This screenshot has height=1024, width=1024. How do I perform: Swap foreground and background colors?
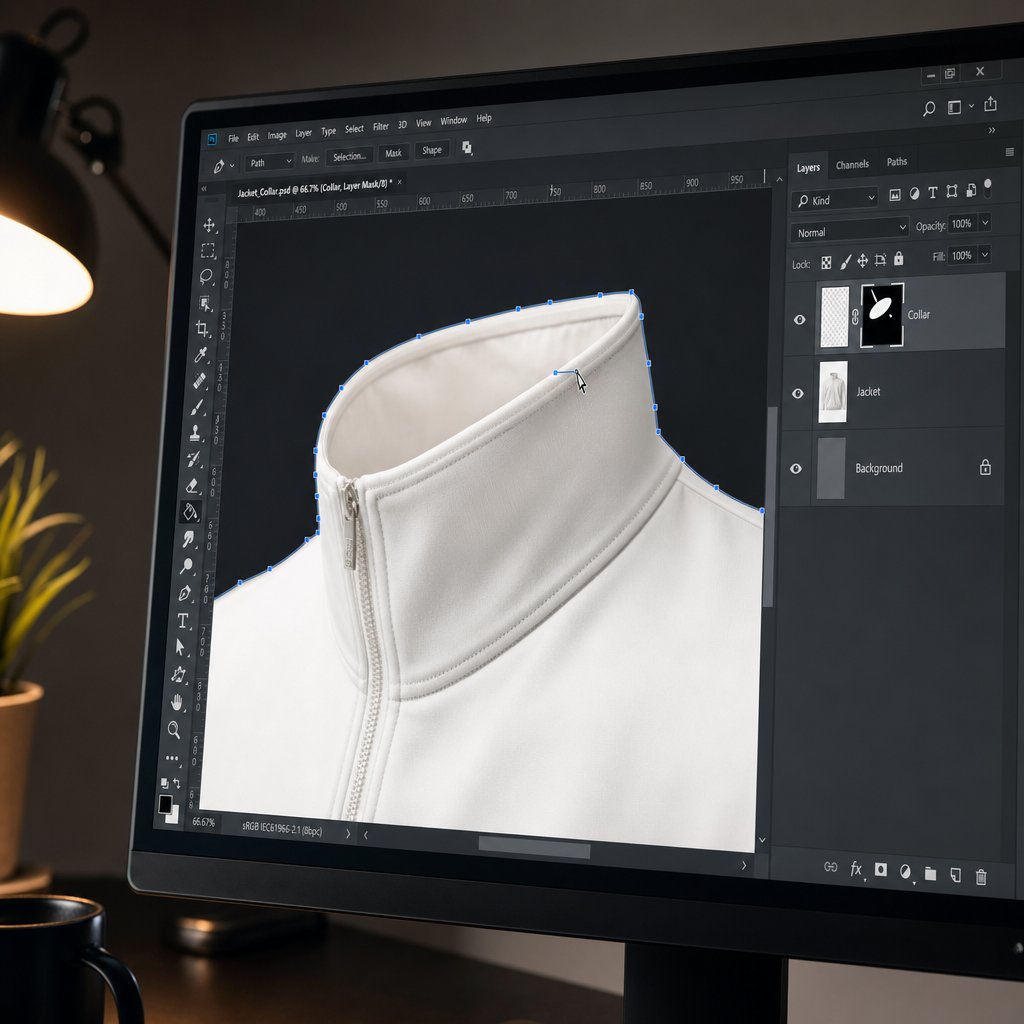[x=177, y=784]
